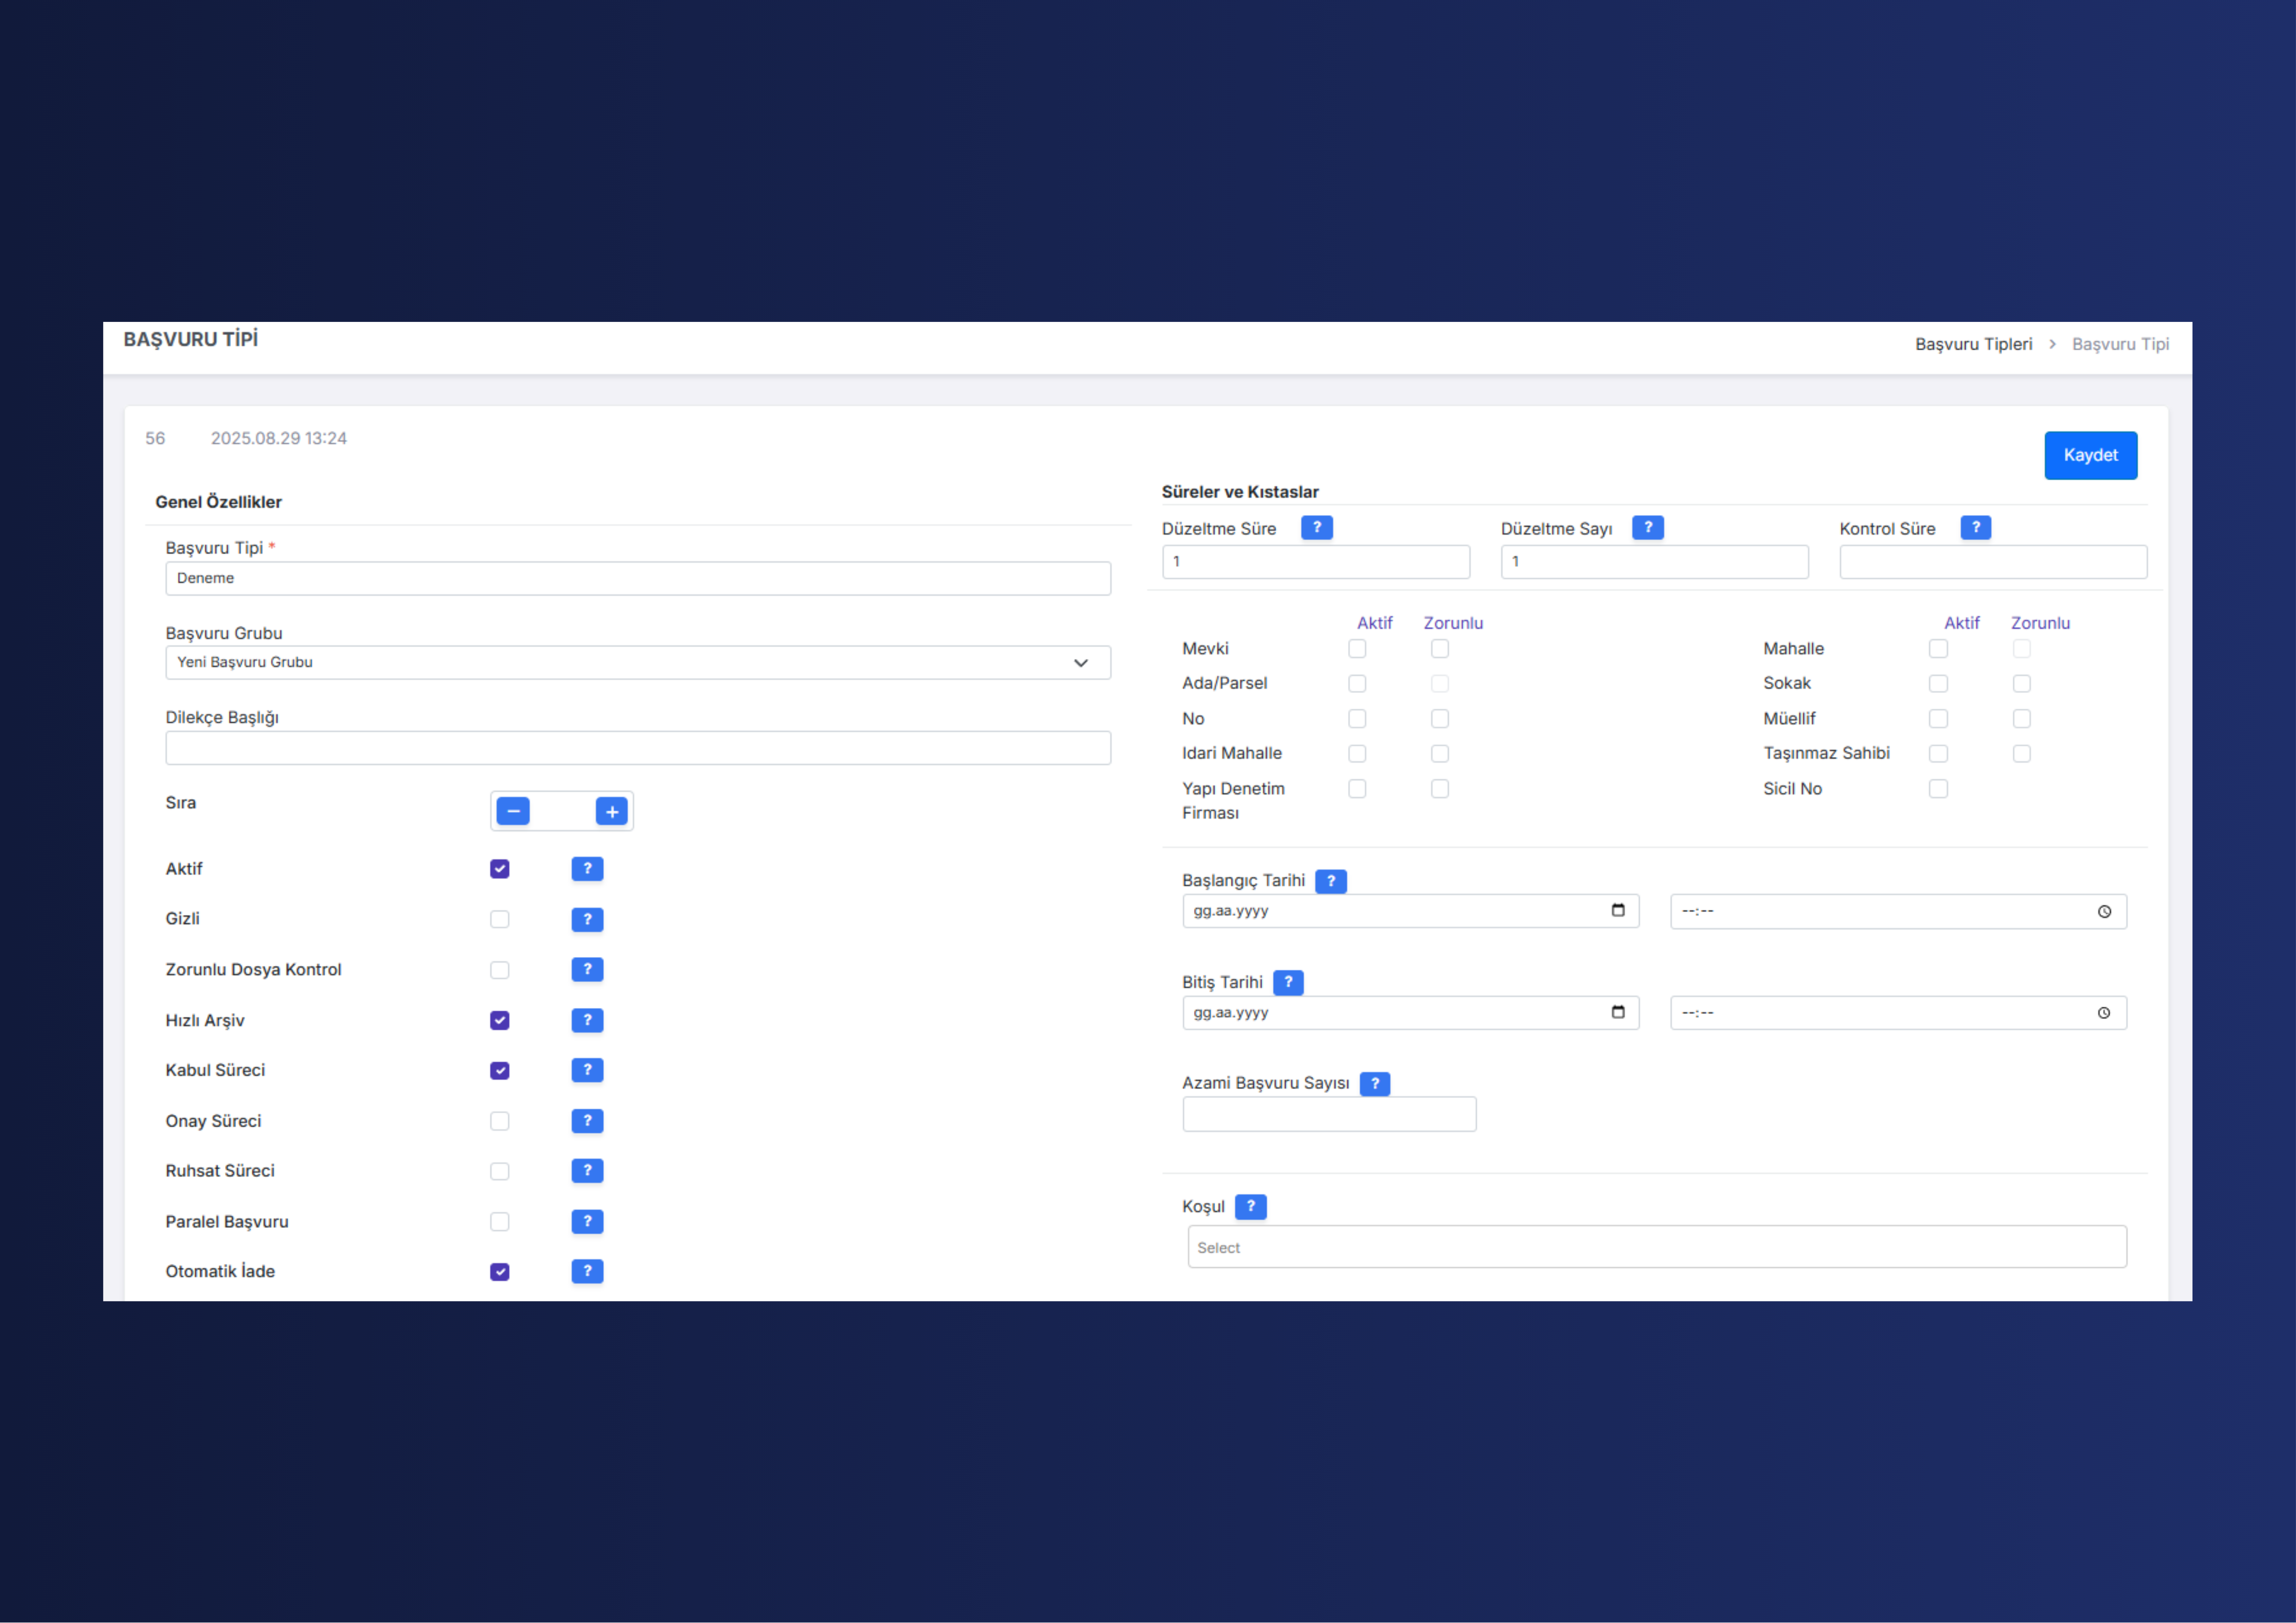Show help for Hızlı Arşiv
This screenshot has width=2296, height=1623.
[x=587, y=1020]
